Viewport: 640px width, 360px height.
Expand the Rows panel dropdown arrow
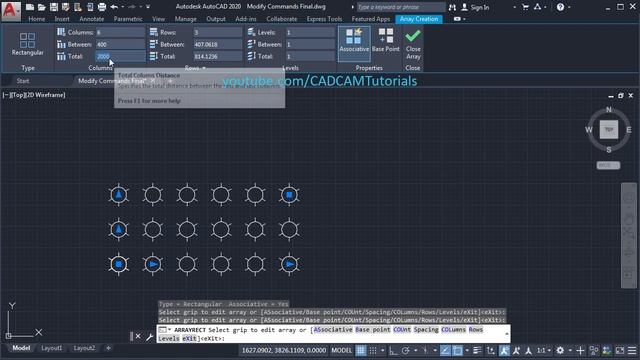click(204, 68)
